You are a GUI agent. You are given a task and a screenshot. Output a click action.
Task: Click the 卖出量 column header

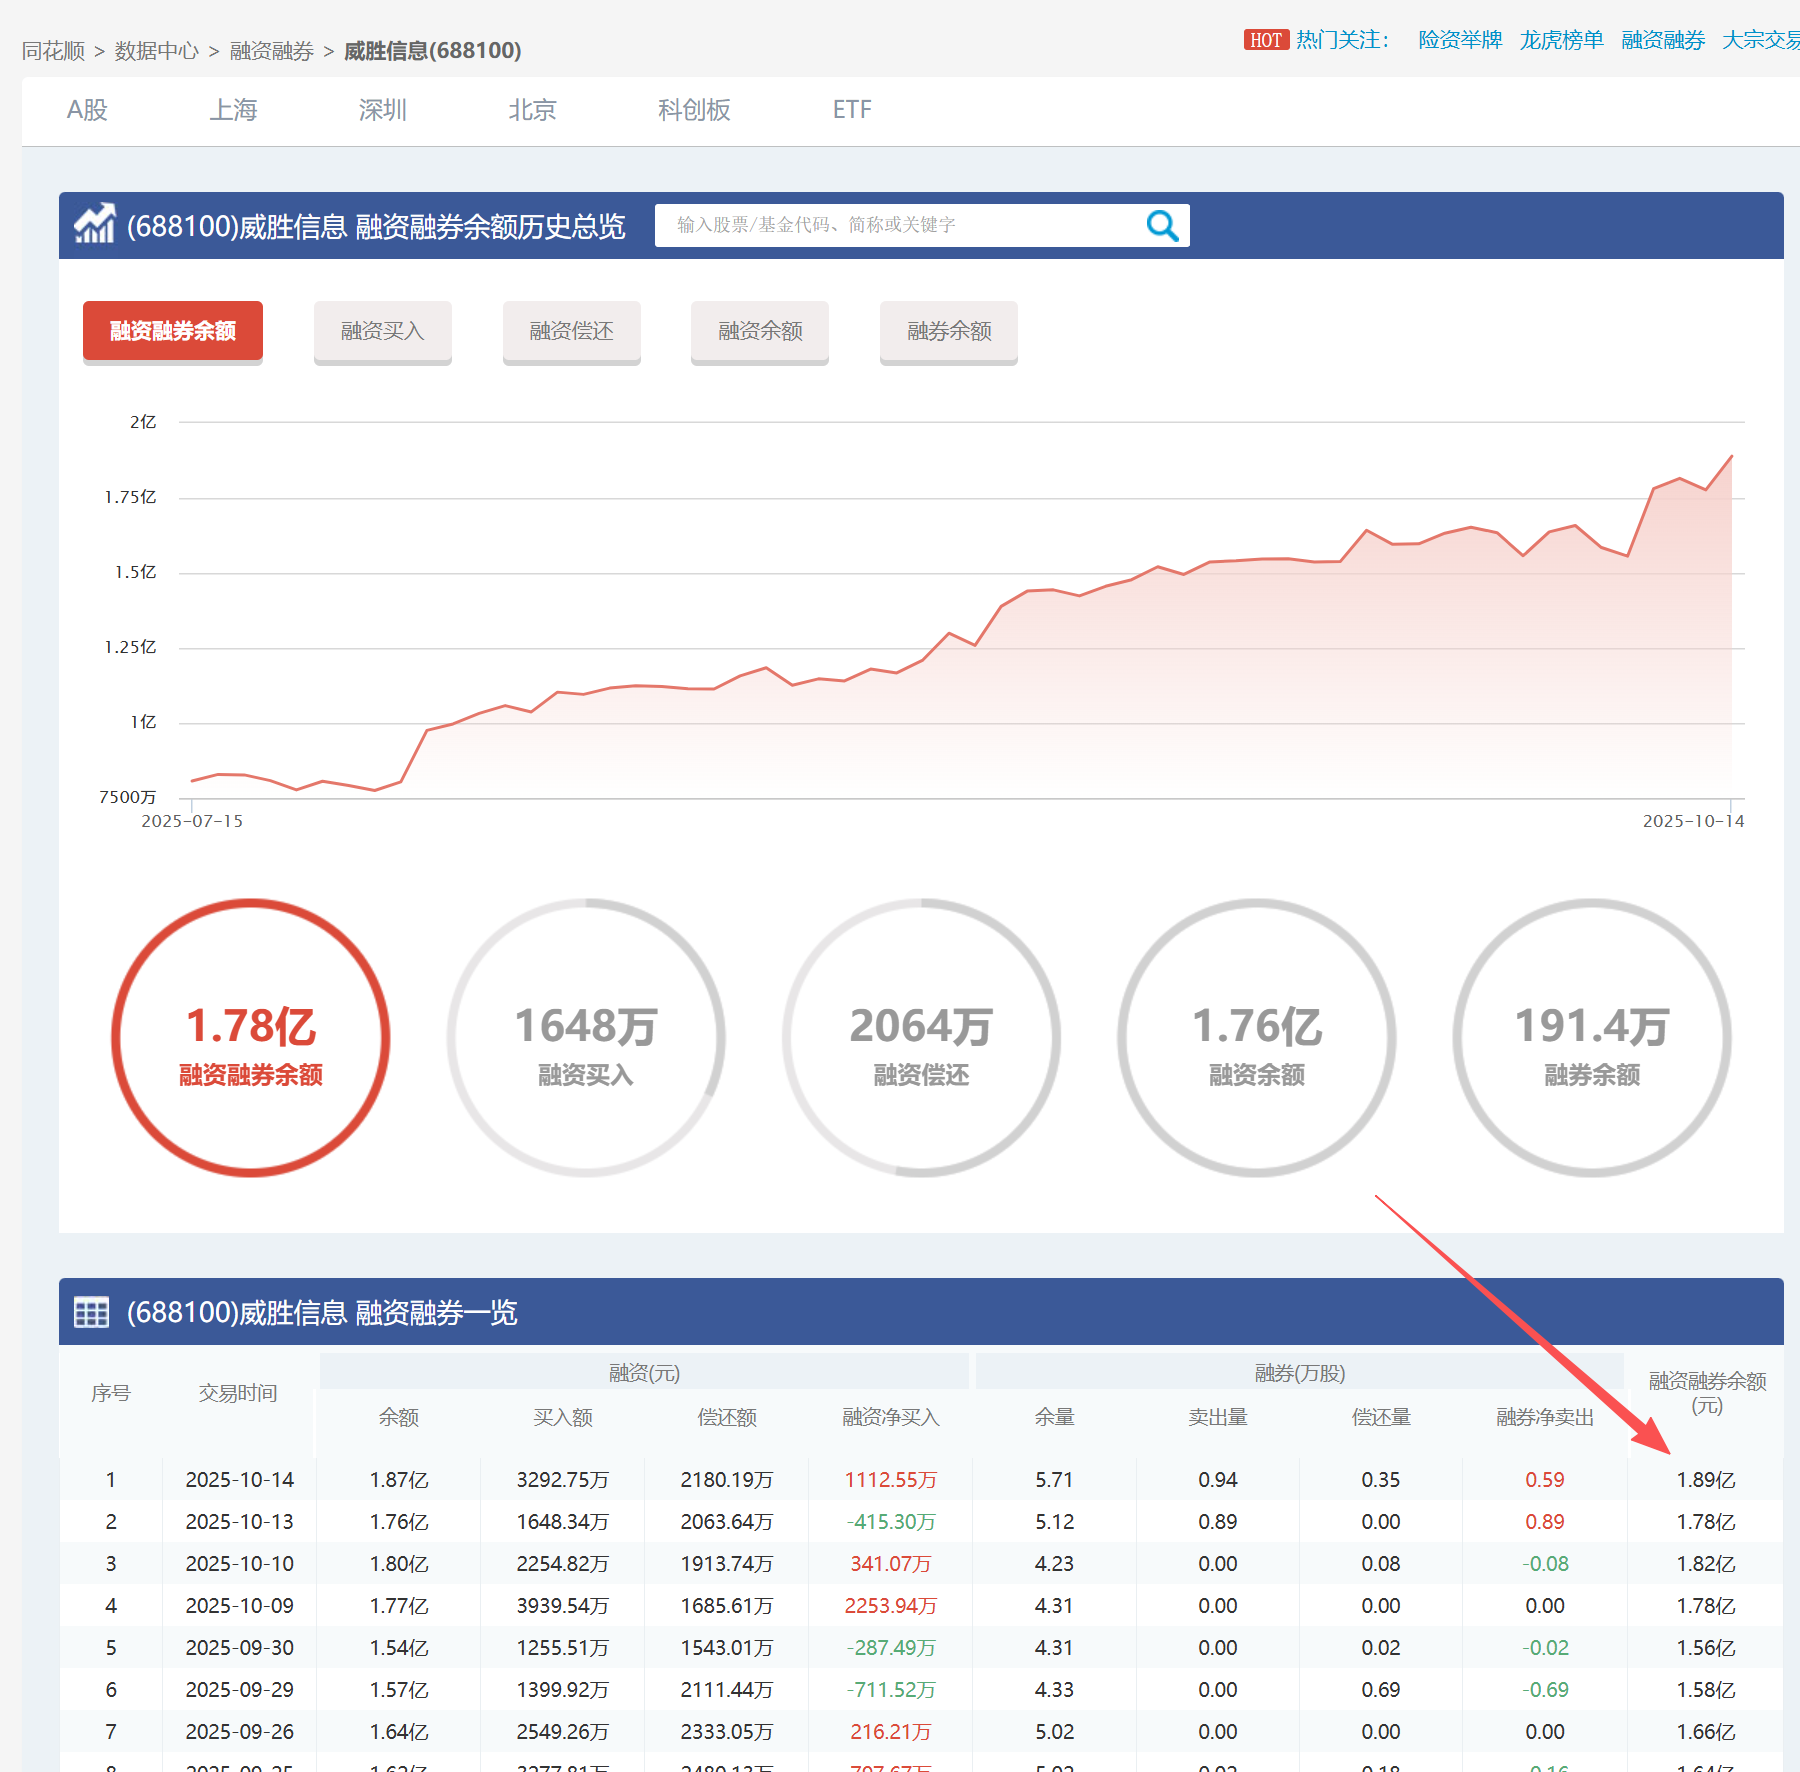point(1218,1417)
